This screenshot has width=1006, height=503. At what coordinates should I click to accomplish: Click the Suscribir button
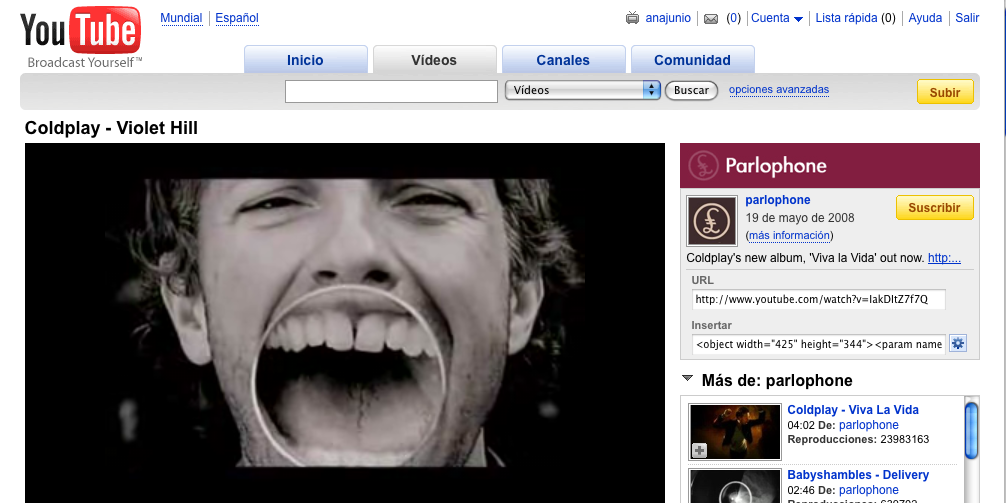pos(934,207)
